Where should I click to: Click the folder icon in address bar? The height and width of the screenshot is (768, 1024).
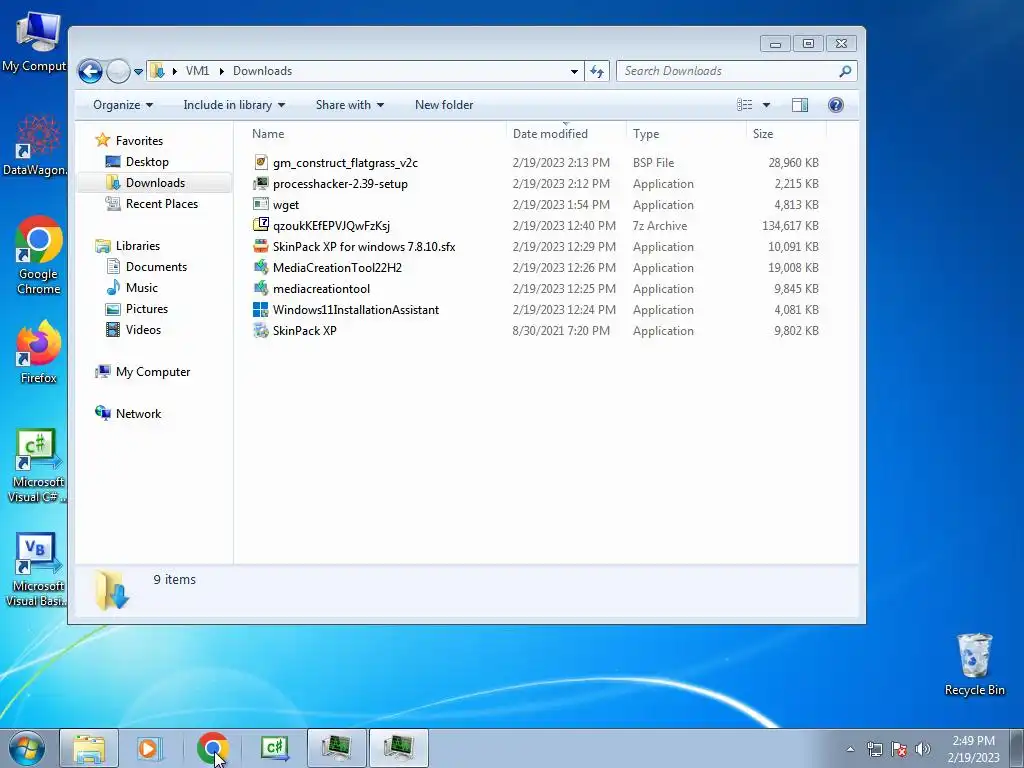coord(157,71)
